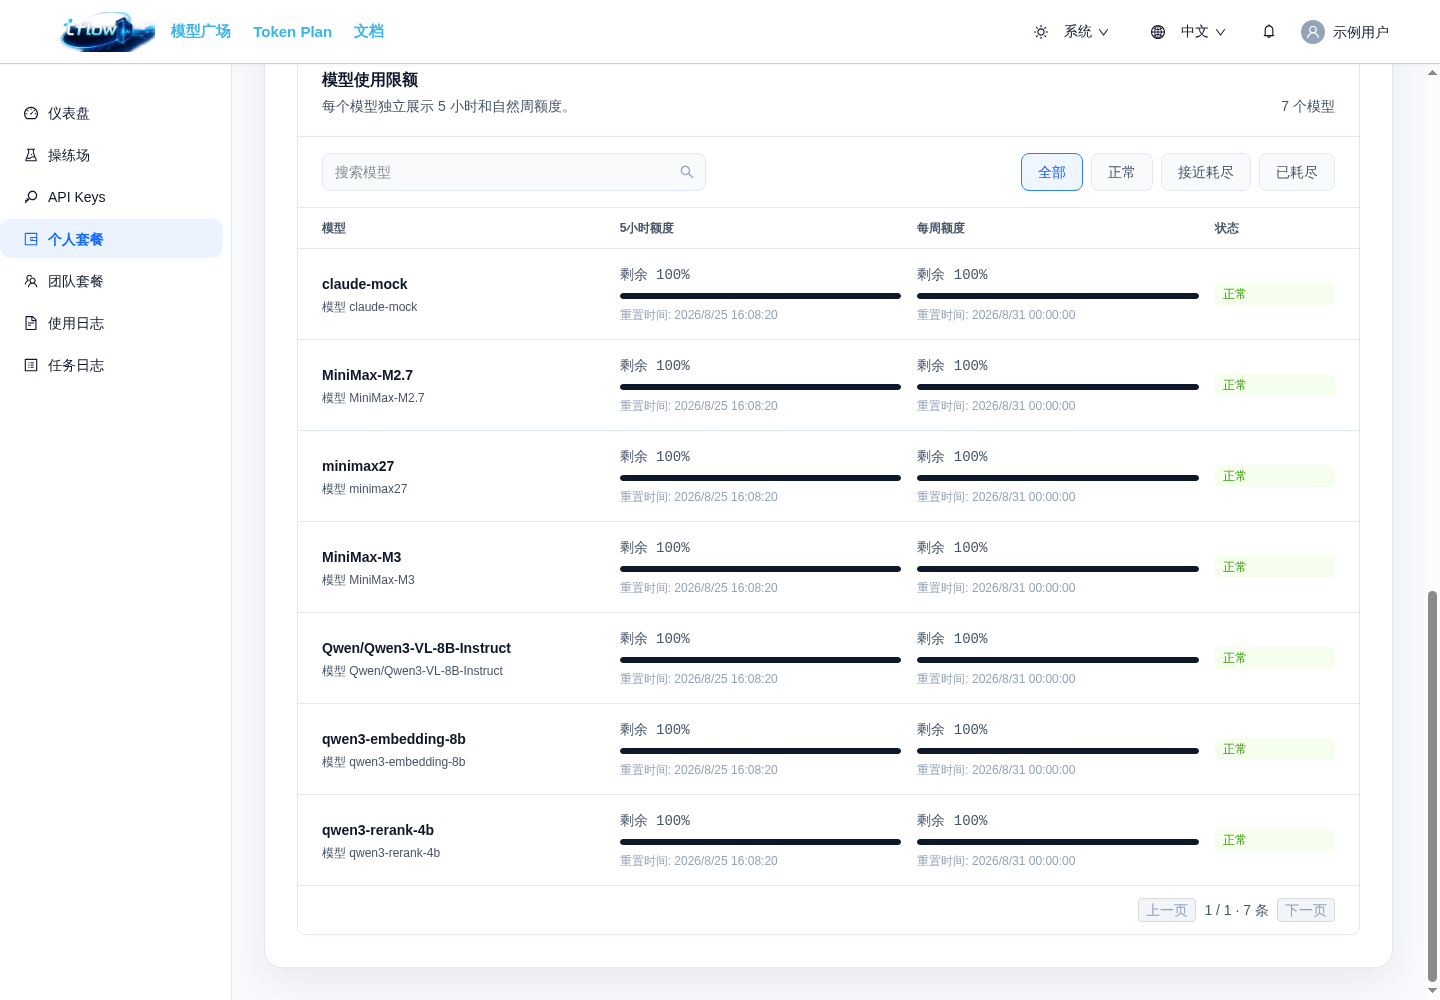Filter models by 接近耗尽
This screenshot has height=1000, width=1440.
pyautogui.click(x=1206, y=172)
